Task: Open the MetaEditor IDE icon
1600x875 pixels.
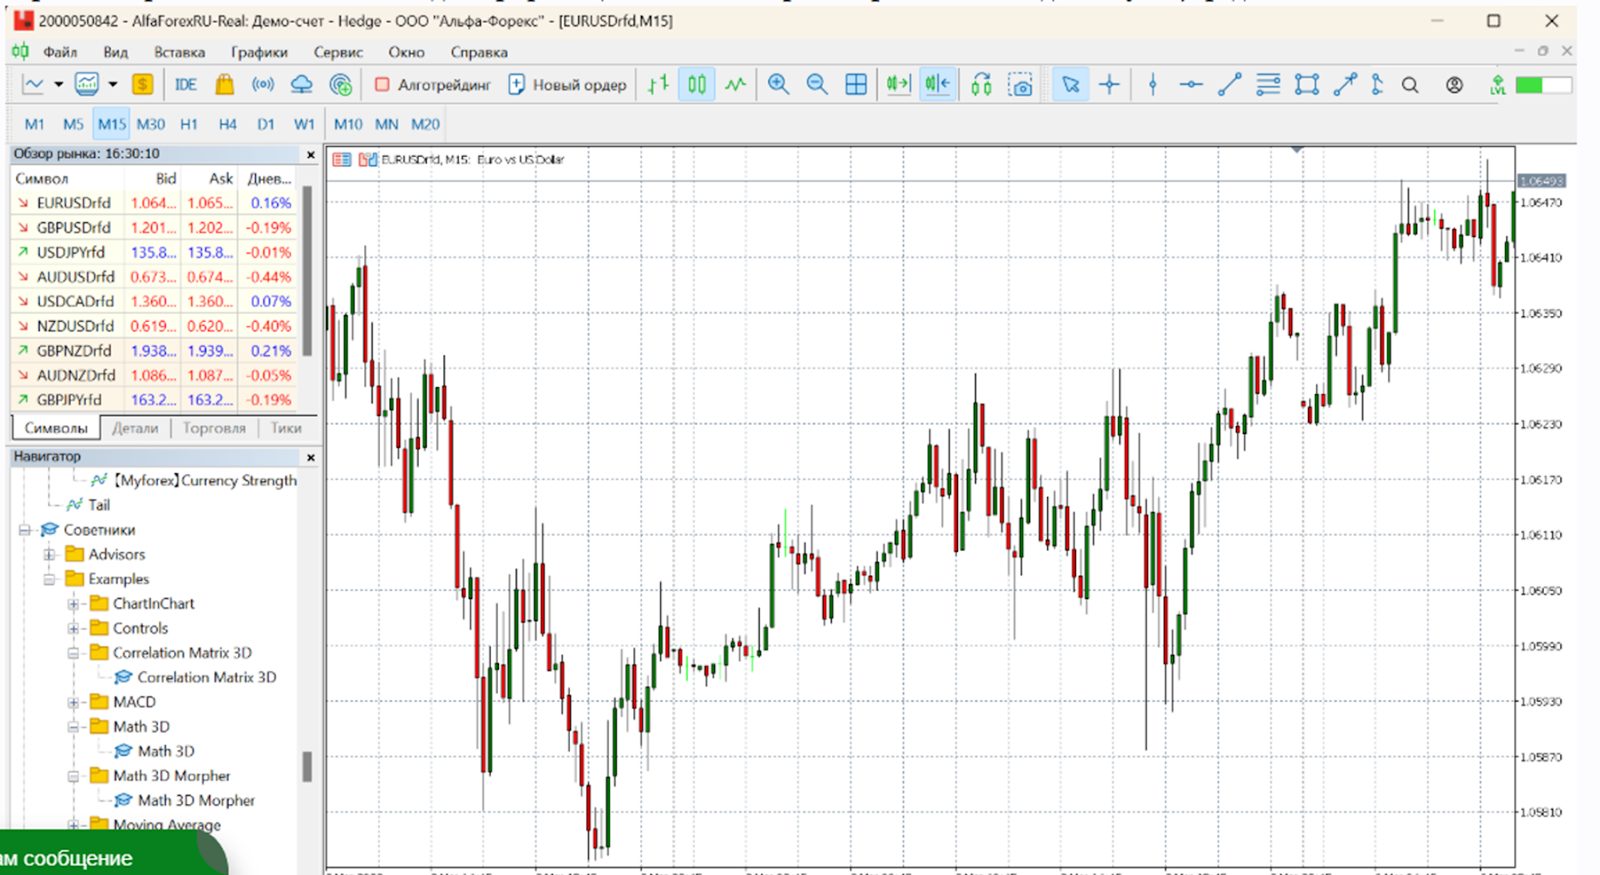Action: click(185, 85)
